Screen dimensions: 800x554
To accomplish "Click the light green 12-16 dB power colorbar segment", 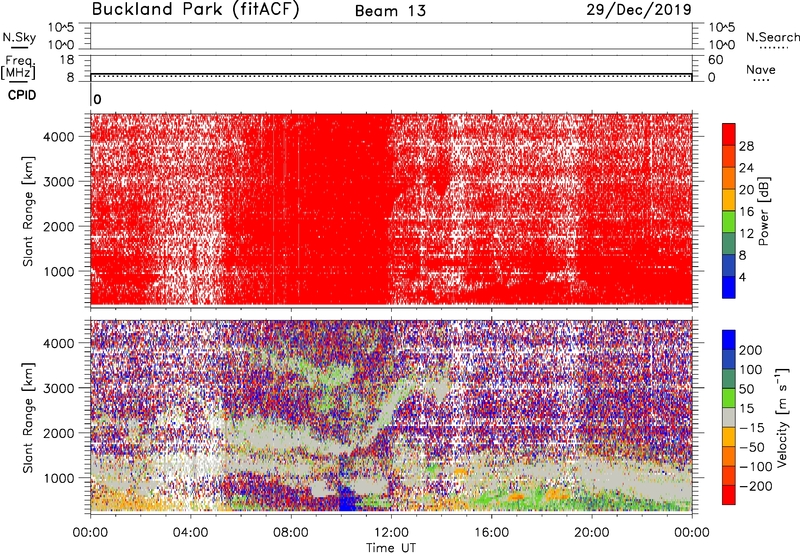I will pyautogui.click(x=729, y=221).
